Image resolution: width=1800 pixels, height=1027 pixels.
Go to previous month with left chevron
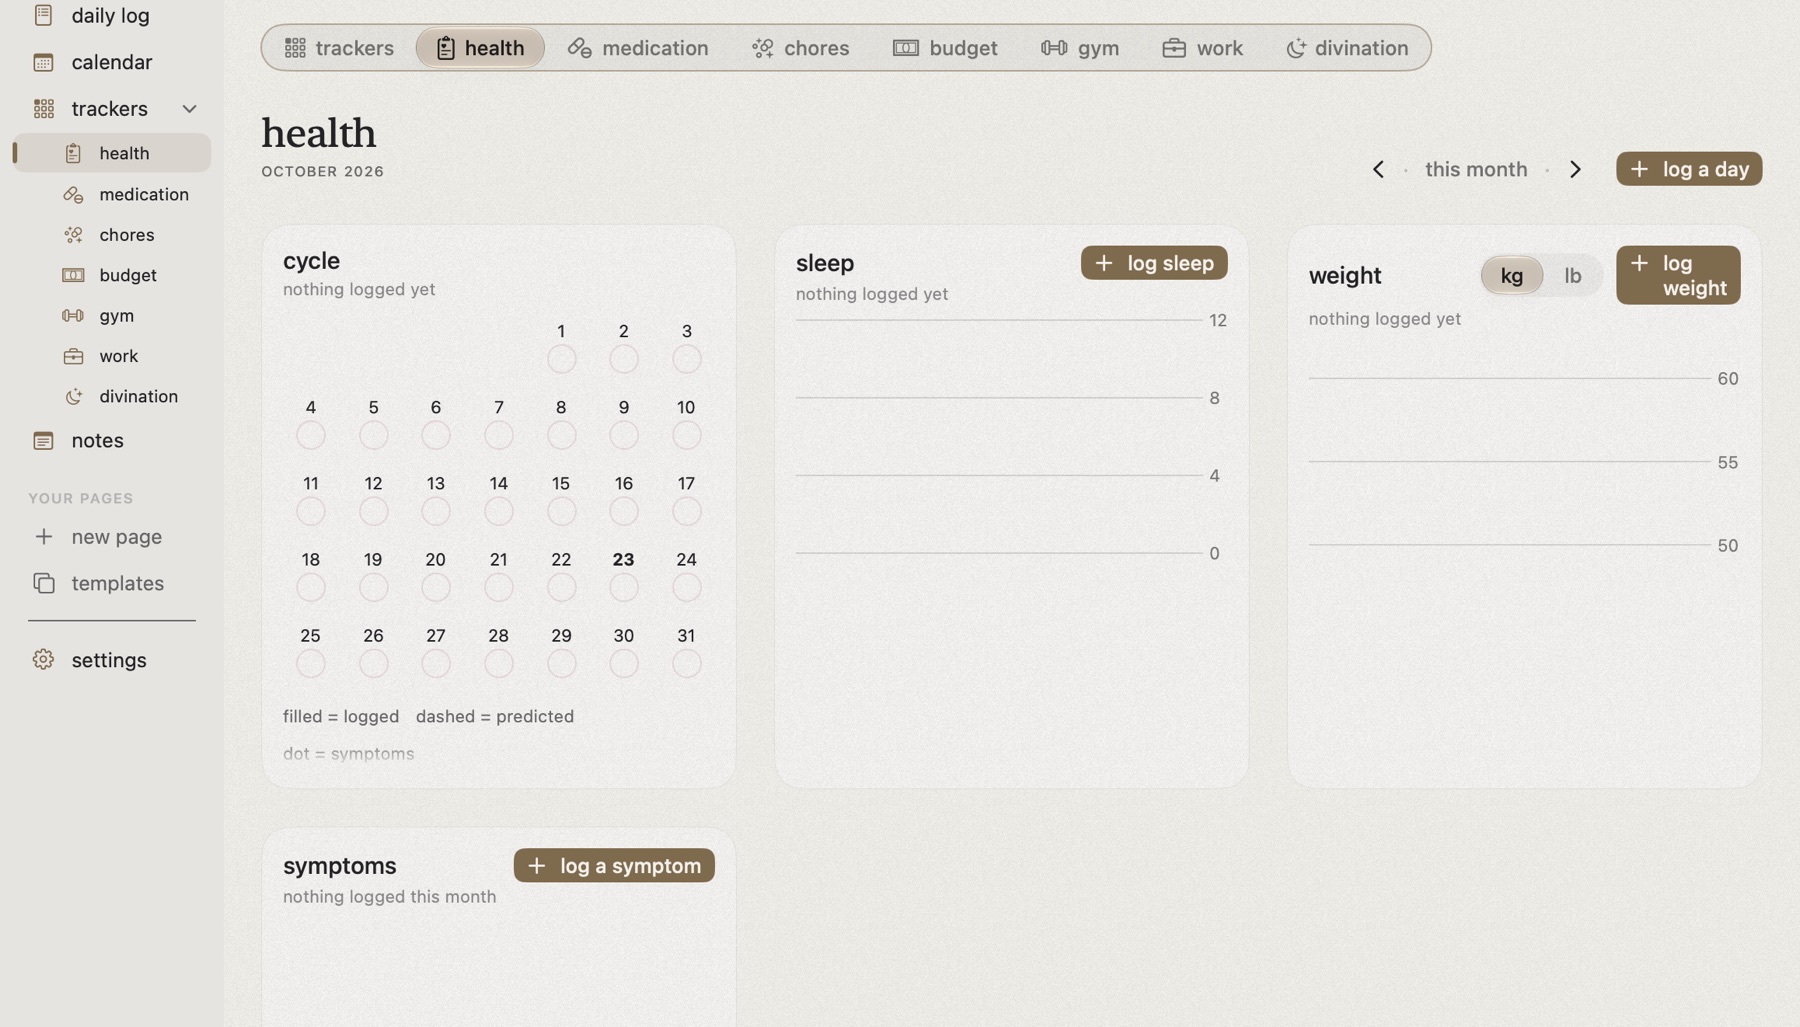point(1378,169)
